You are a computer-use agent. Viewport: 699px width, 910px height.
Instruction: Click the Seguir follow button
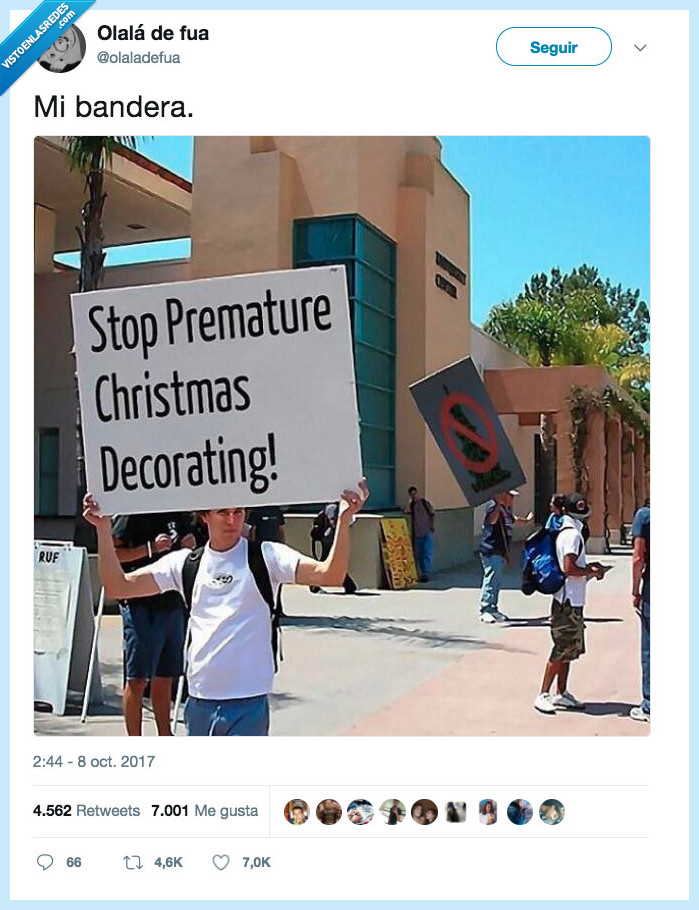tap(553, 47)
